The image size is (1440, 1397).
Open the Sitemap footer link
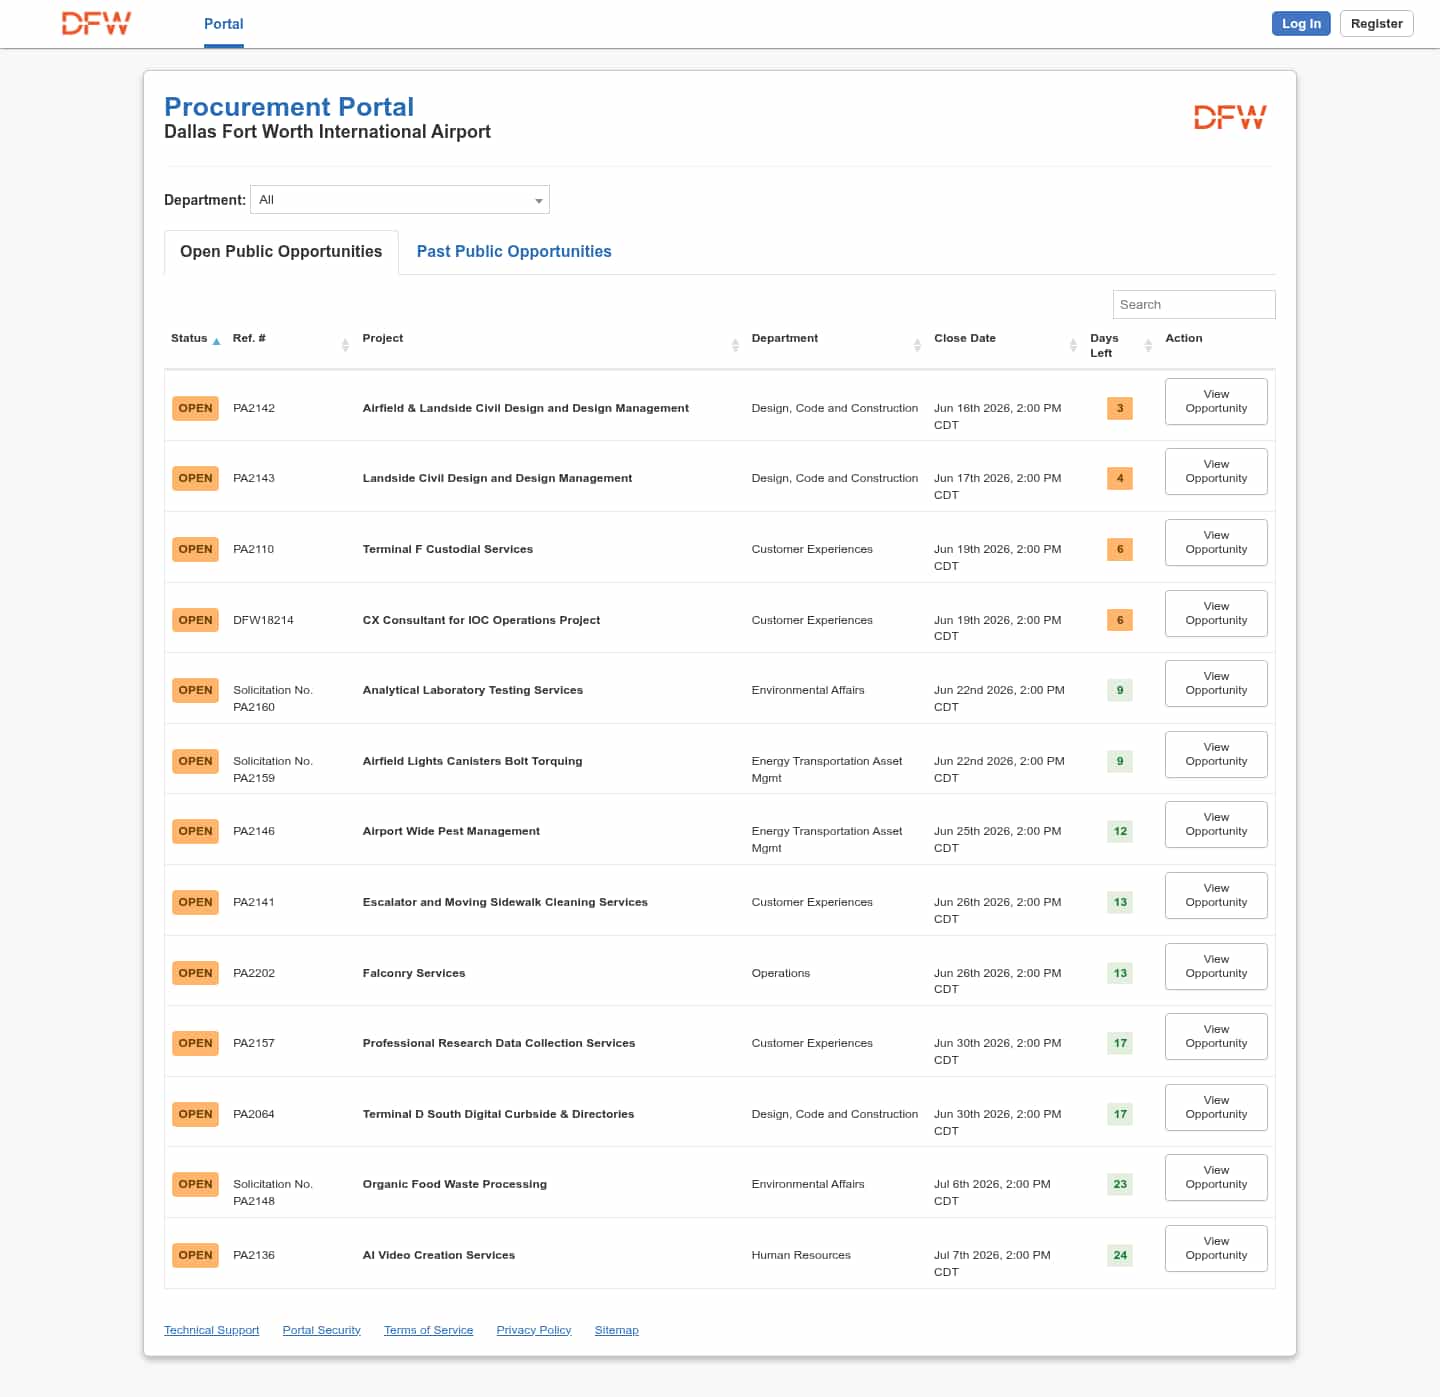pyautogui.click(x=616, y=1330)
